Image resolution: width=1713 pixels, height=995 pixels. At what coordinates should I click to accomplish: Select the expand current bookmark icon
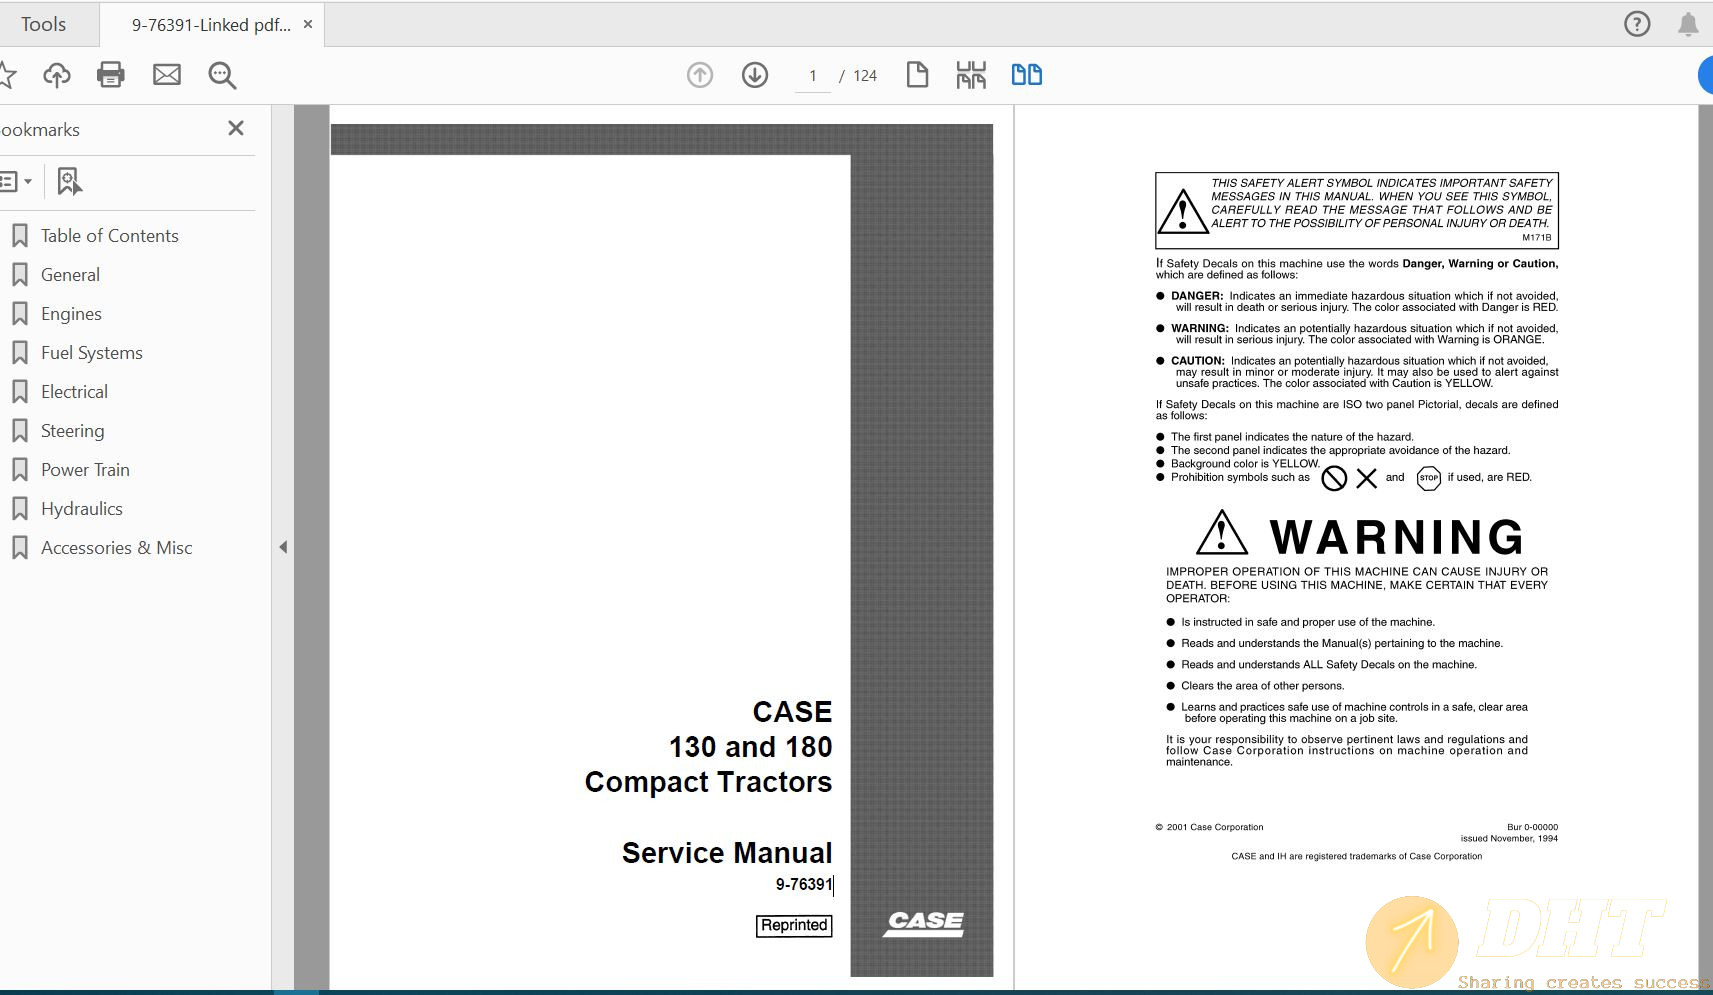(x=68, y=181)
